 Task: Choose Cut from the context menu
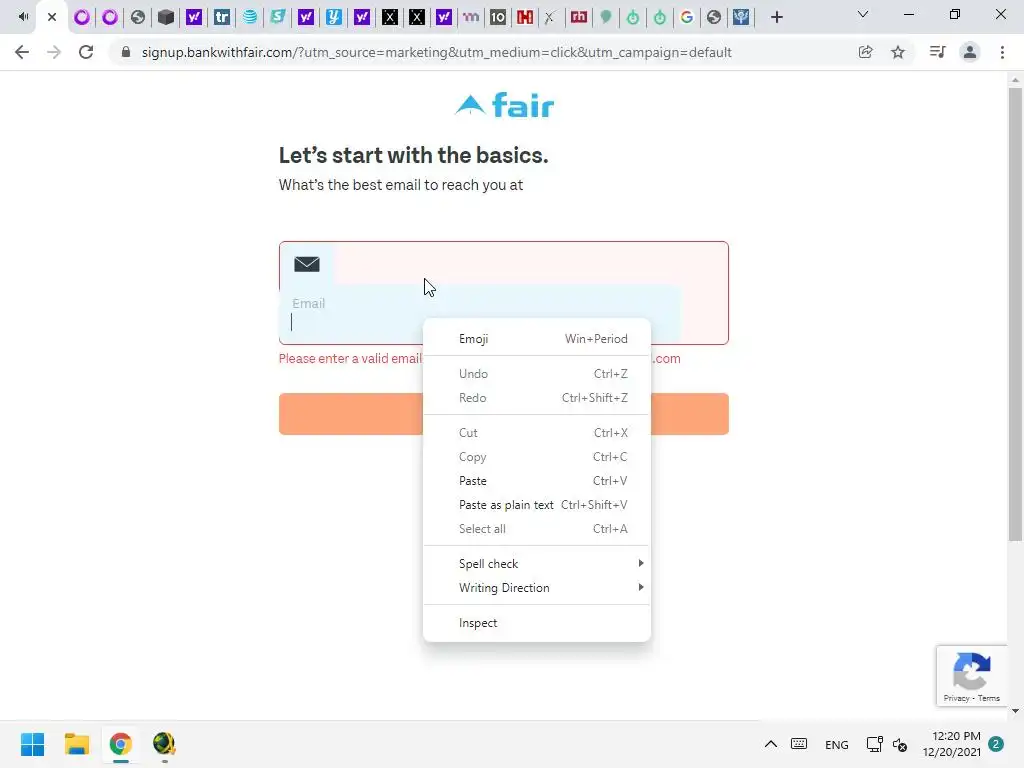[x=537, y=433]
